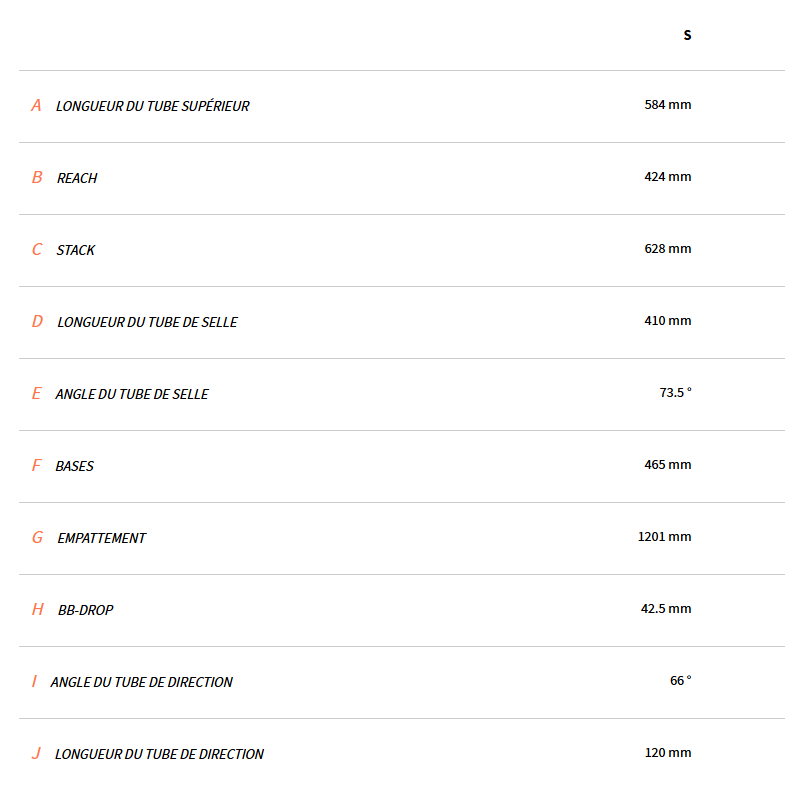Viewport: 800px width, 800px height.
Task: Click the BB-DROP row label
Action: pos(85,610)
